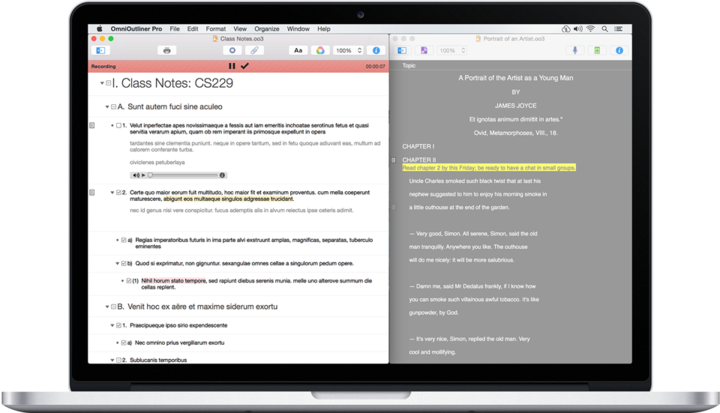720x413 pixels.
Task: Click the note icon beside item 1. Velut
Action: (x=92, y=125)
